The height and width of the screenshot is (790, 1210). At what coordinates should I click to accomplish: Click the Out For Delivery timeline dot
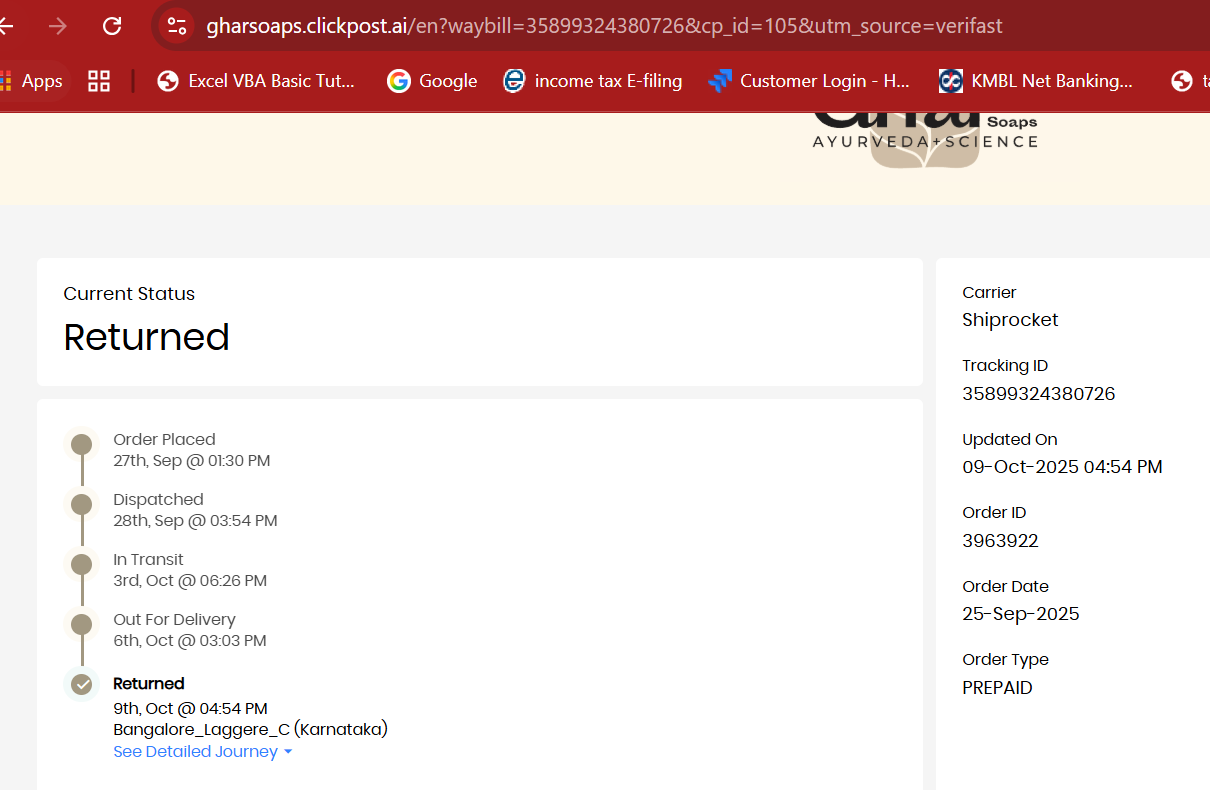pos(82,624)
